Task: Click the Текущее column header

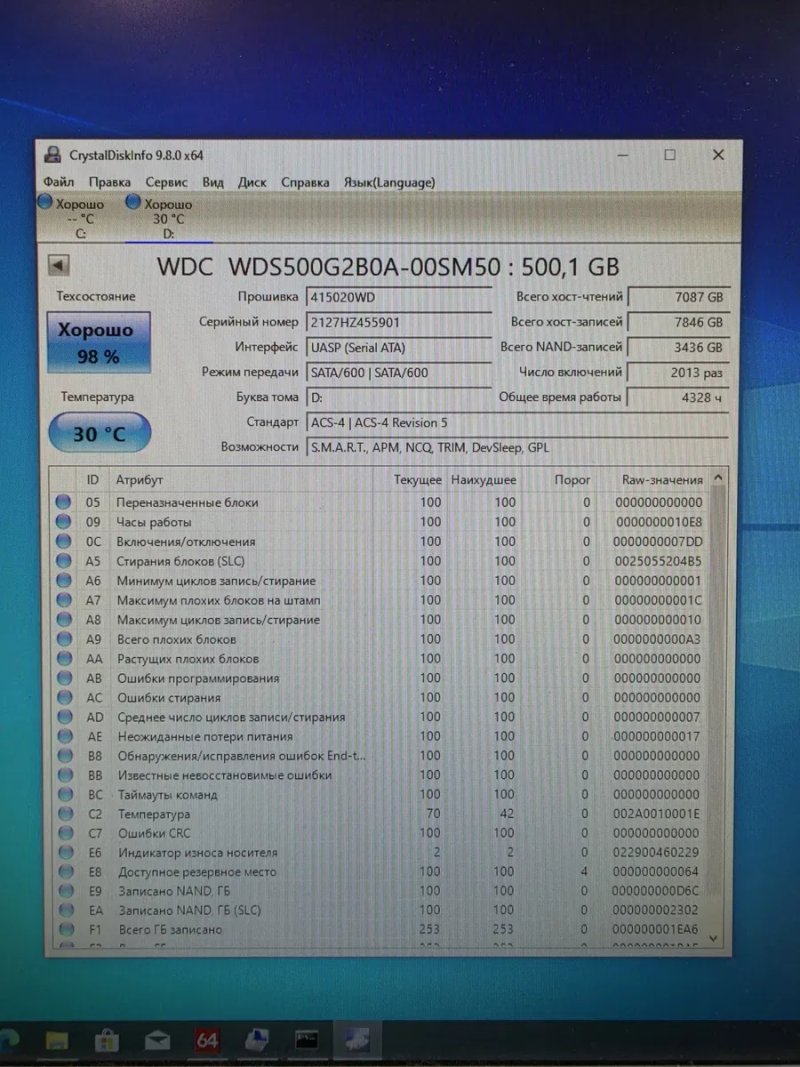Action: pyautogui.click(x=418, y=480)
